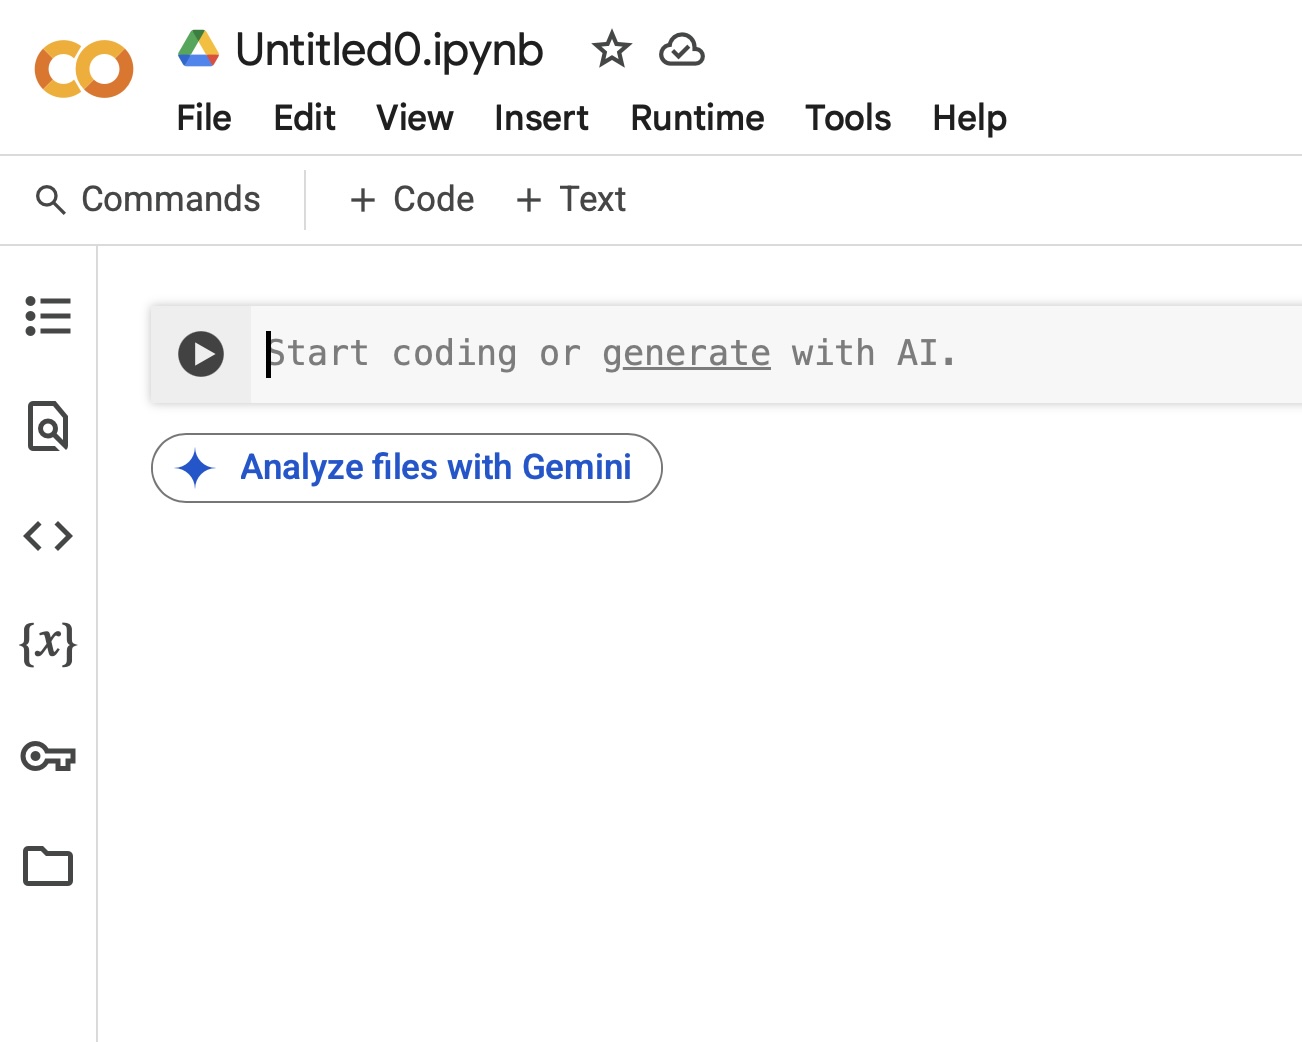This screenshot has width=1302, height=1042.
Task: Add a new Text cell
Action: click(x=571, y=199)
